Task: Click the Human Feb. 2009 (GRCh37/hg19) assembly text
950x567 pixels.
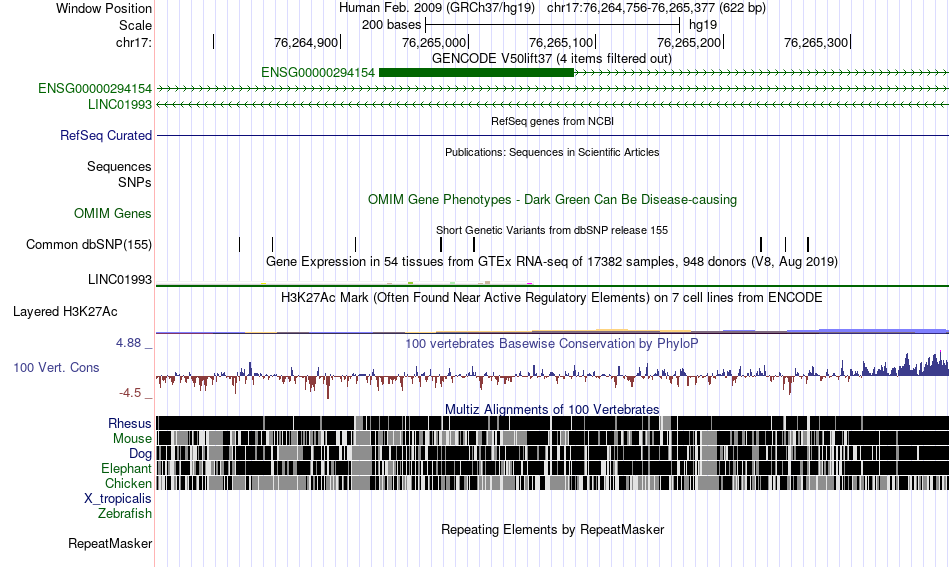Action: 437,8
